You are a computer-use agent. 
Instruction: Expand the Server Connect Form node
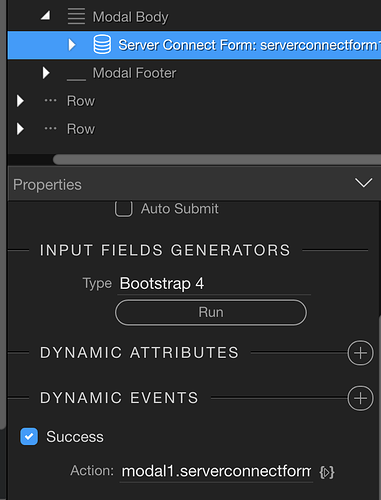point(72,45)
